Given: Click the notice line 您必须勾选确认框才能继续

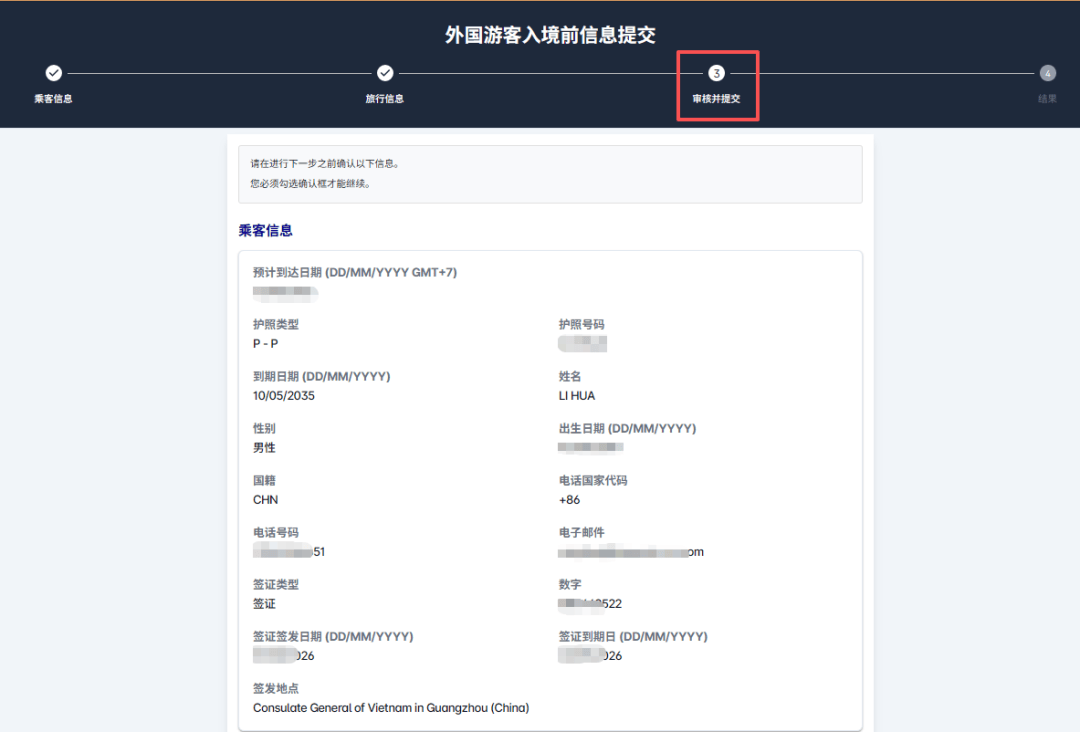Looking at the screenshot, I should pos(310,183).
